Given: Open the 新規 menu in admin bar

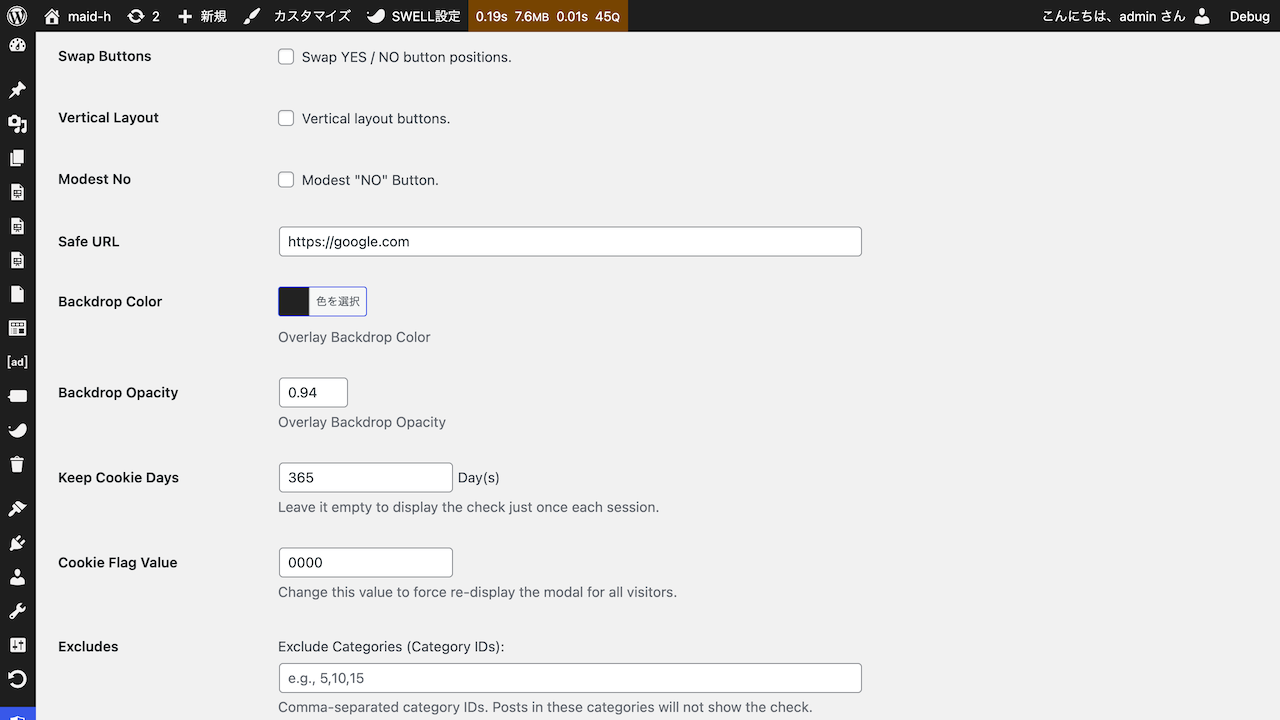Looking at the screenshot, I should pyautogui.click(x=201, y=16).
